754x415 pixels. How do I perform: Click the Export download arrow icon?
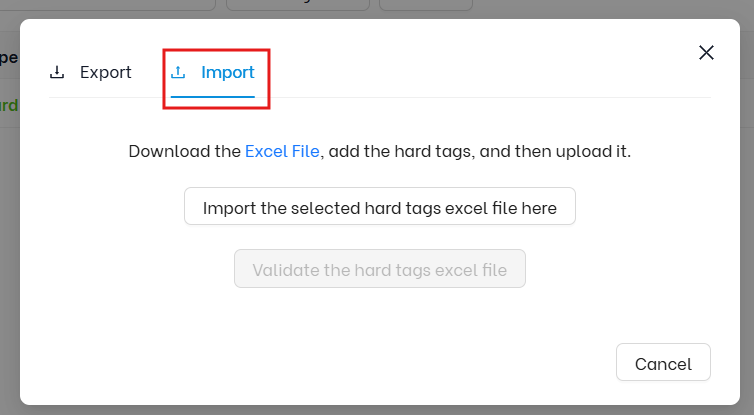pyautogui.click(x=57, y=72)
